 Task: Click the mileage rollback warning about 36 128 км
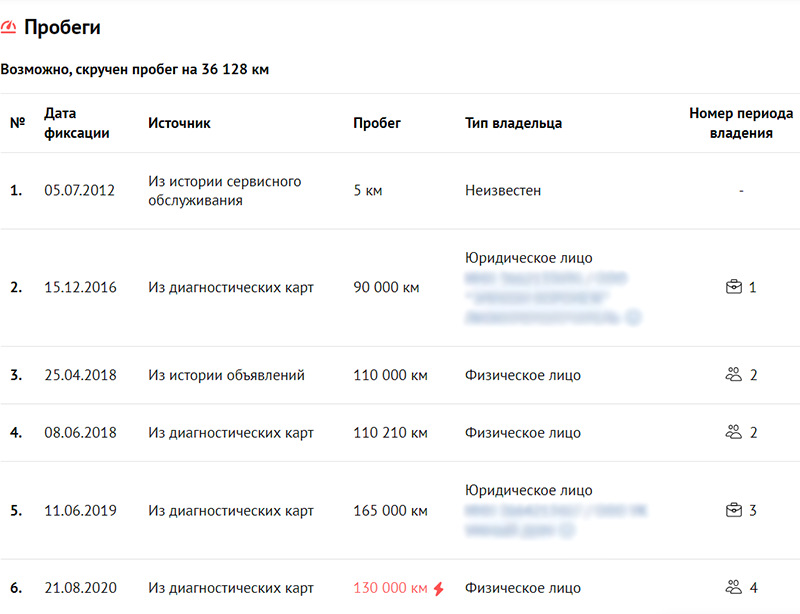coord(135,70)
